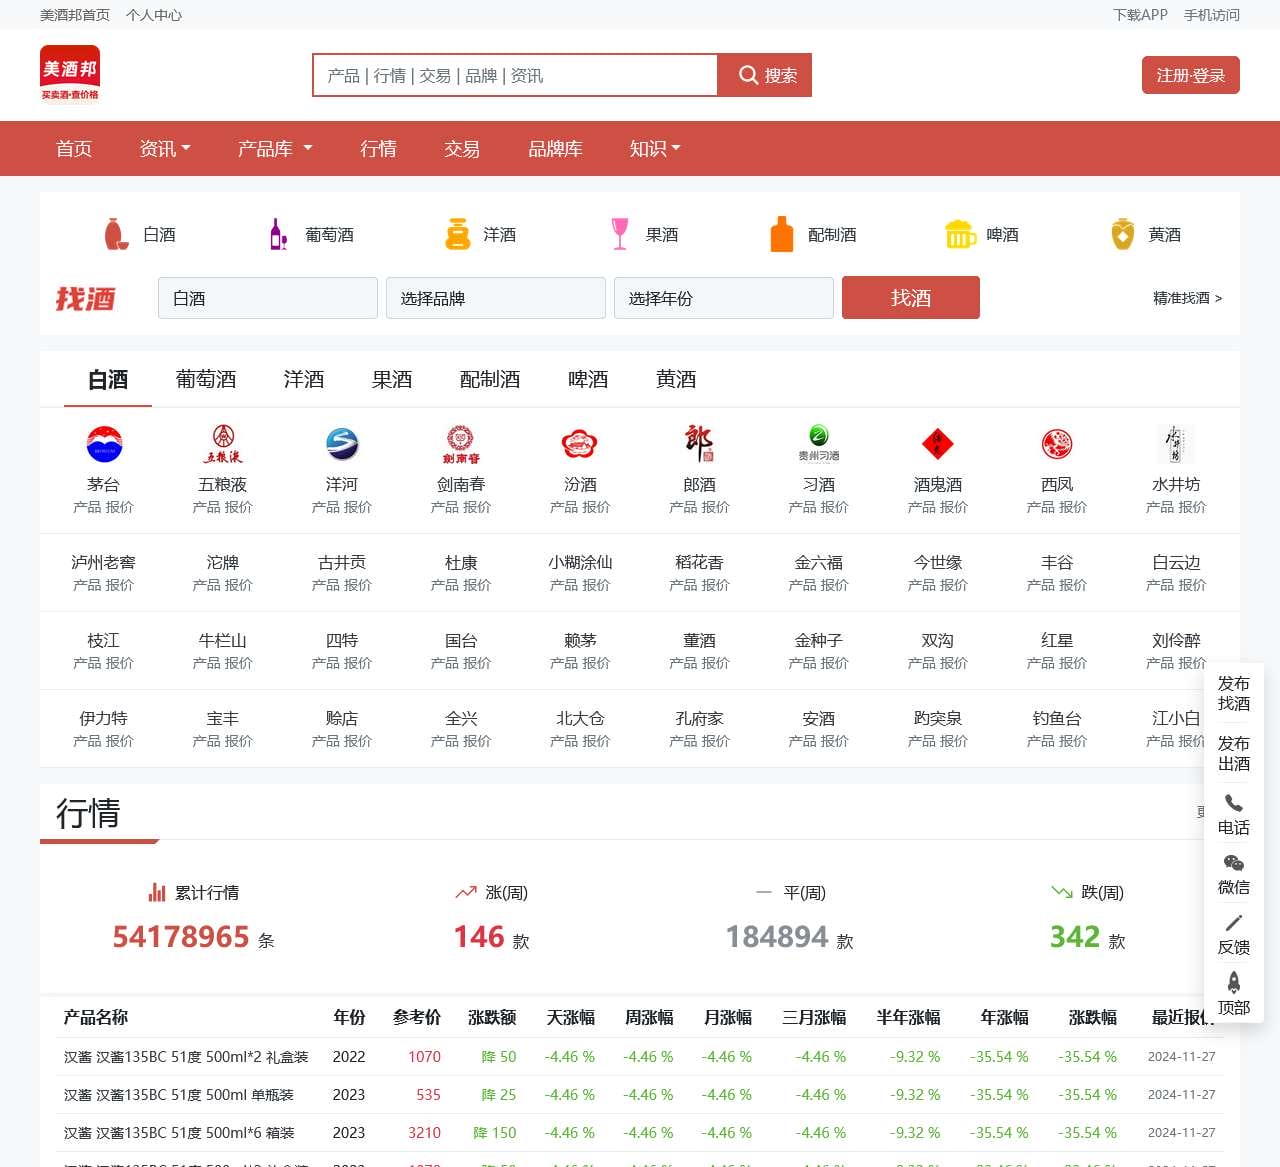Open the 泸州老窖 brand link
Screen dimensions: 1280x1167
tap(103, 562)
